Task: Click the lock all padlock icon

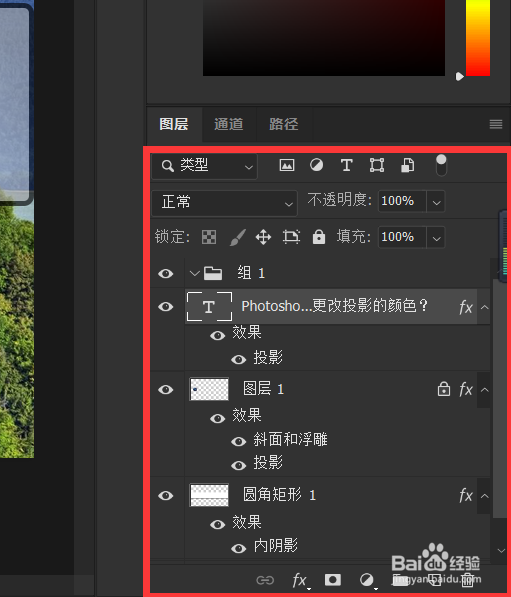Action: pyautogui.click(x=319, y=237)
